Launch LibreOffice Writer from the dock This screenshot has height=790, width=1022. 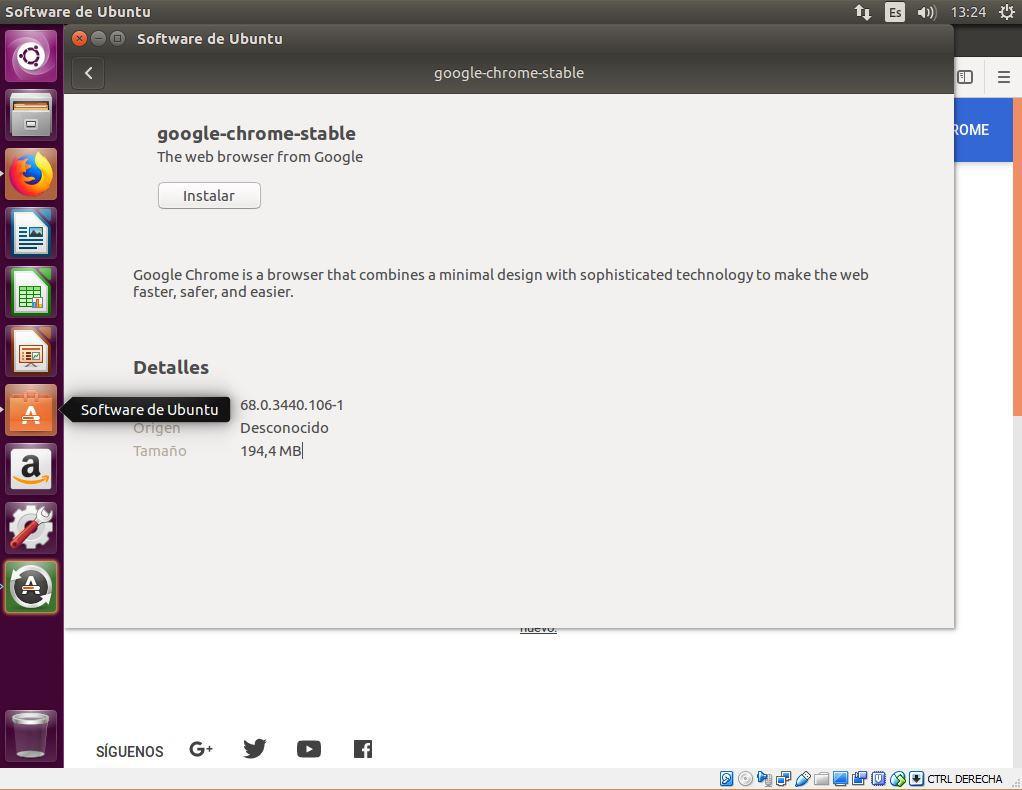pyautogui.click(x=31, y=232)
